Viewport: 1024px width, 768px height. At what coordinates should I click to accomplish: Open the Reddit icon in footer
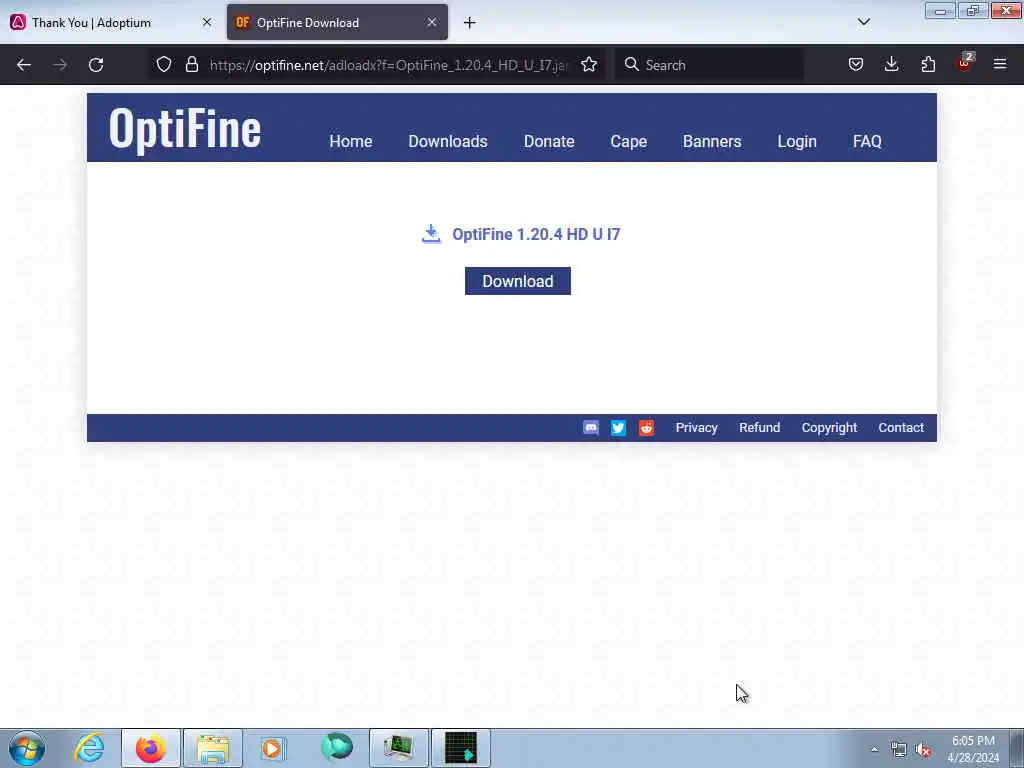point(647,428)
